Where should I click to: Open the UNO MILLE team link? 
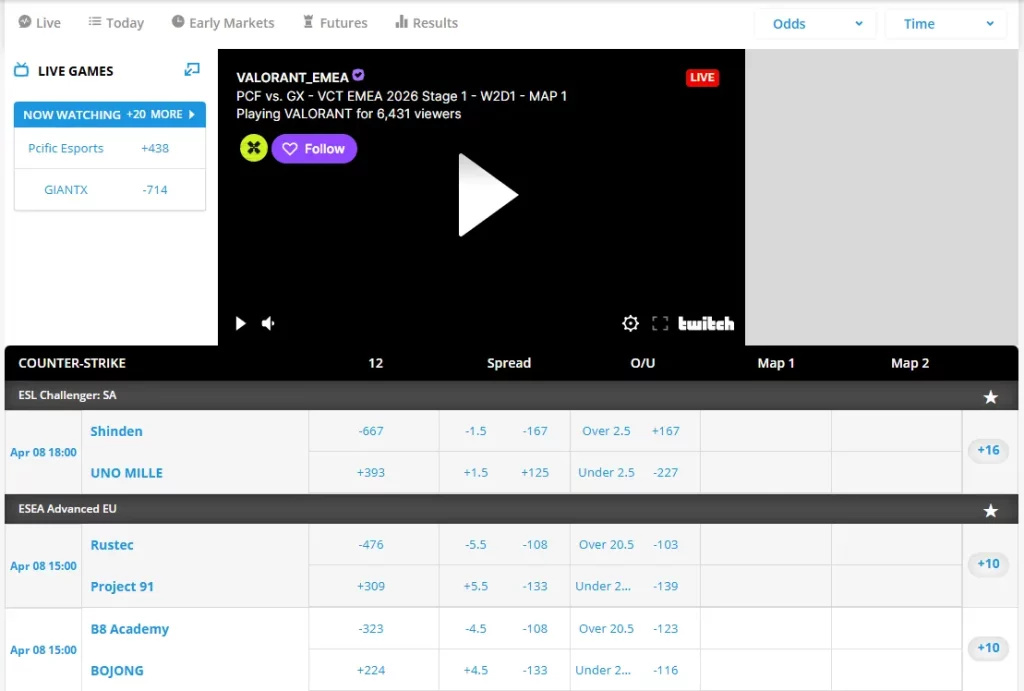tap(127, 473)
